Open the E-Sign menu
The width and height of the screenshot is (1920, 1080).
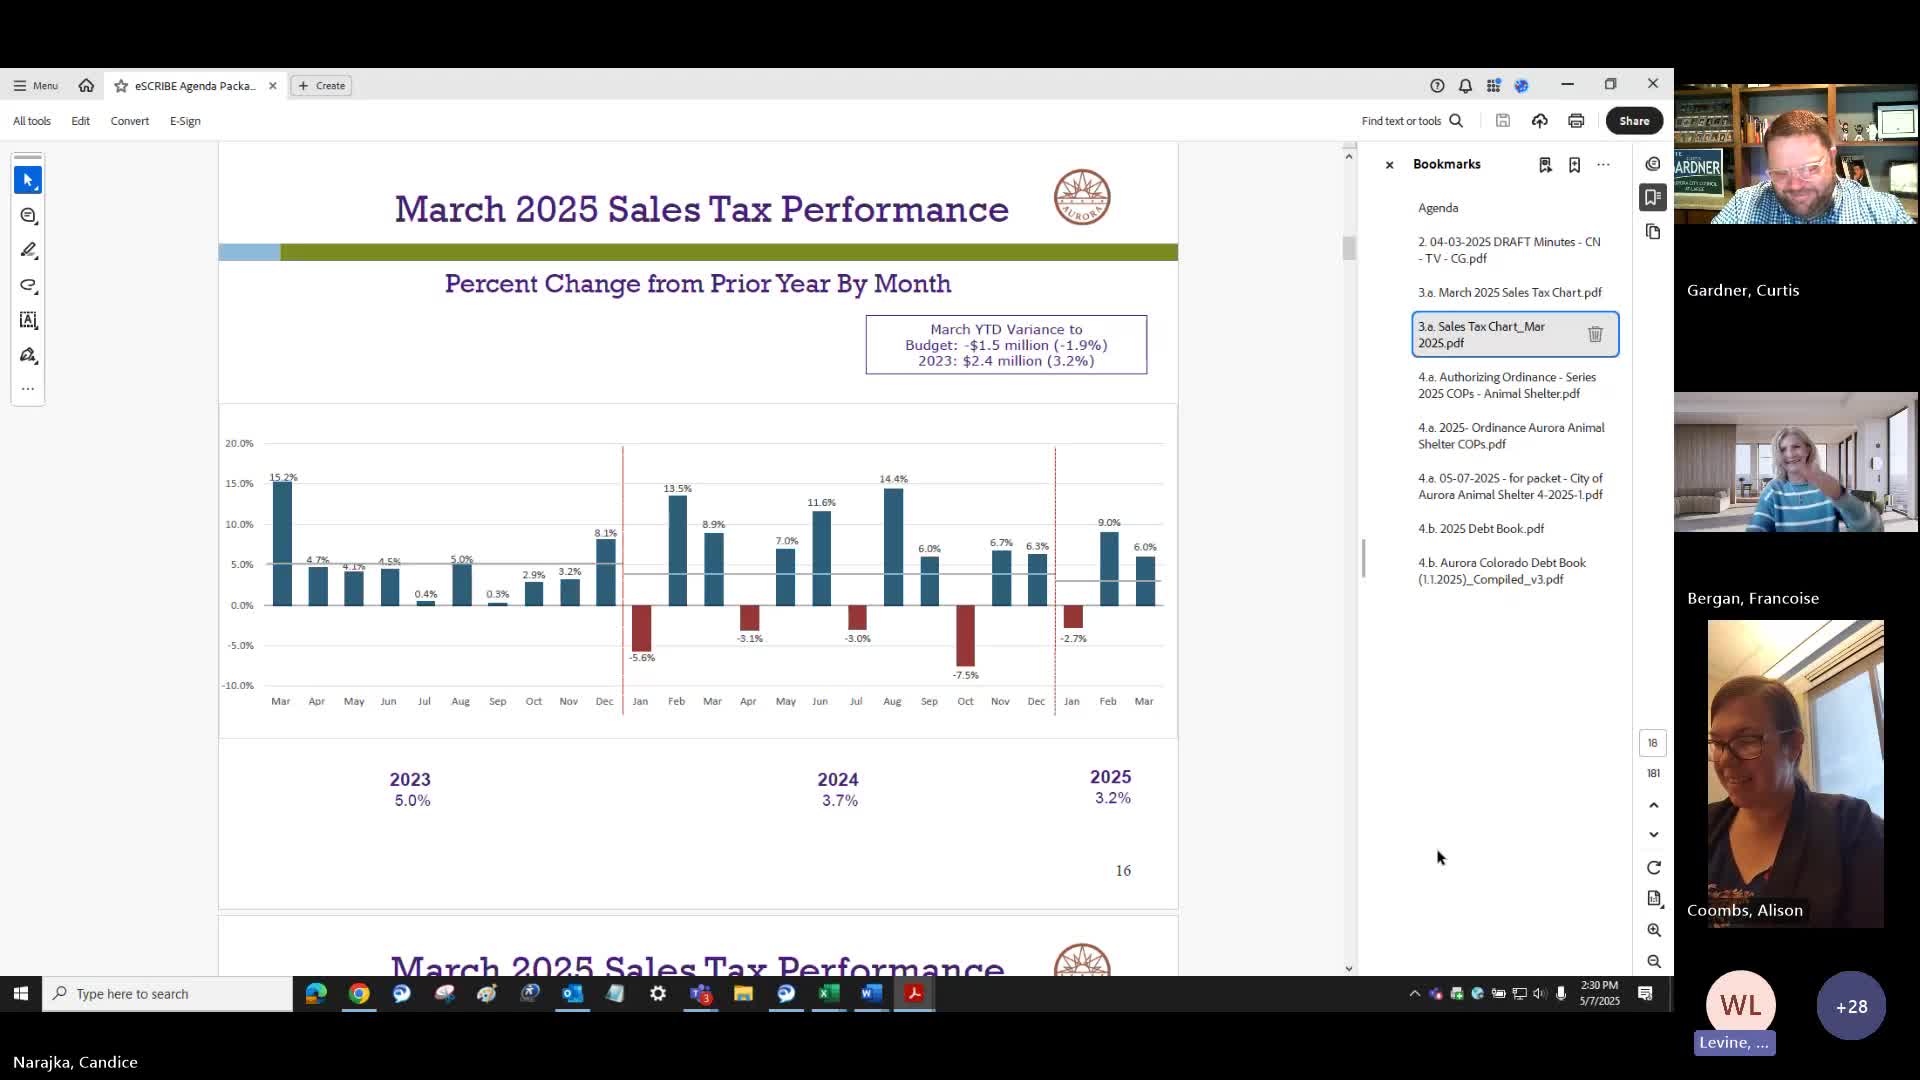185,121
